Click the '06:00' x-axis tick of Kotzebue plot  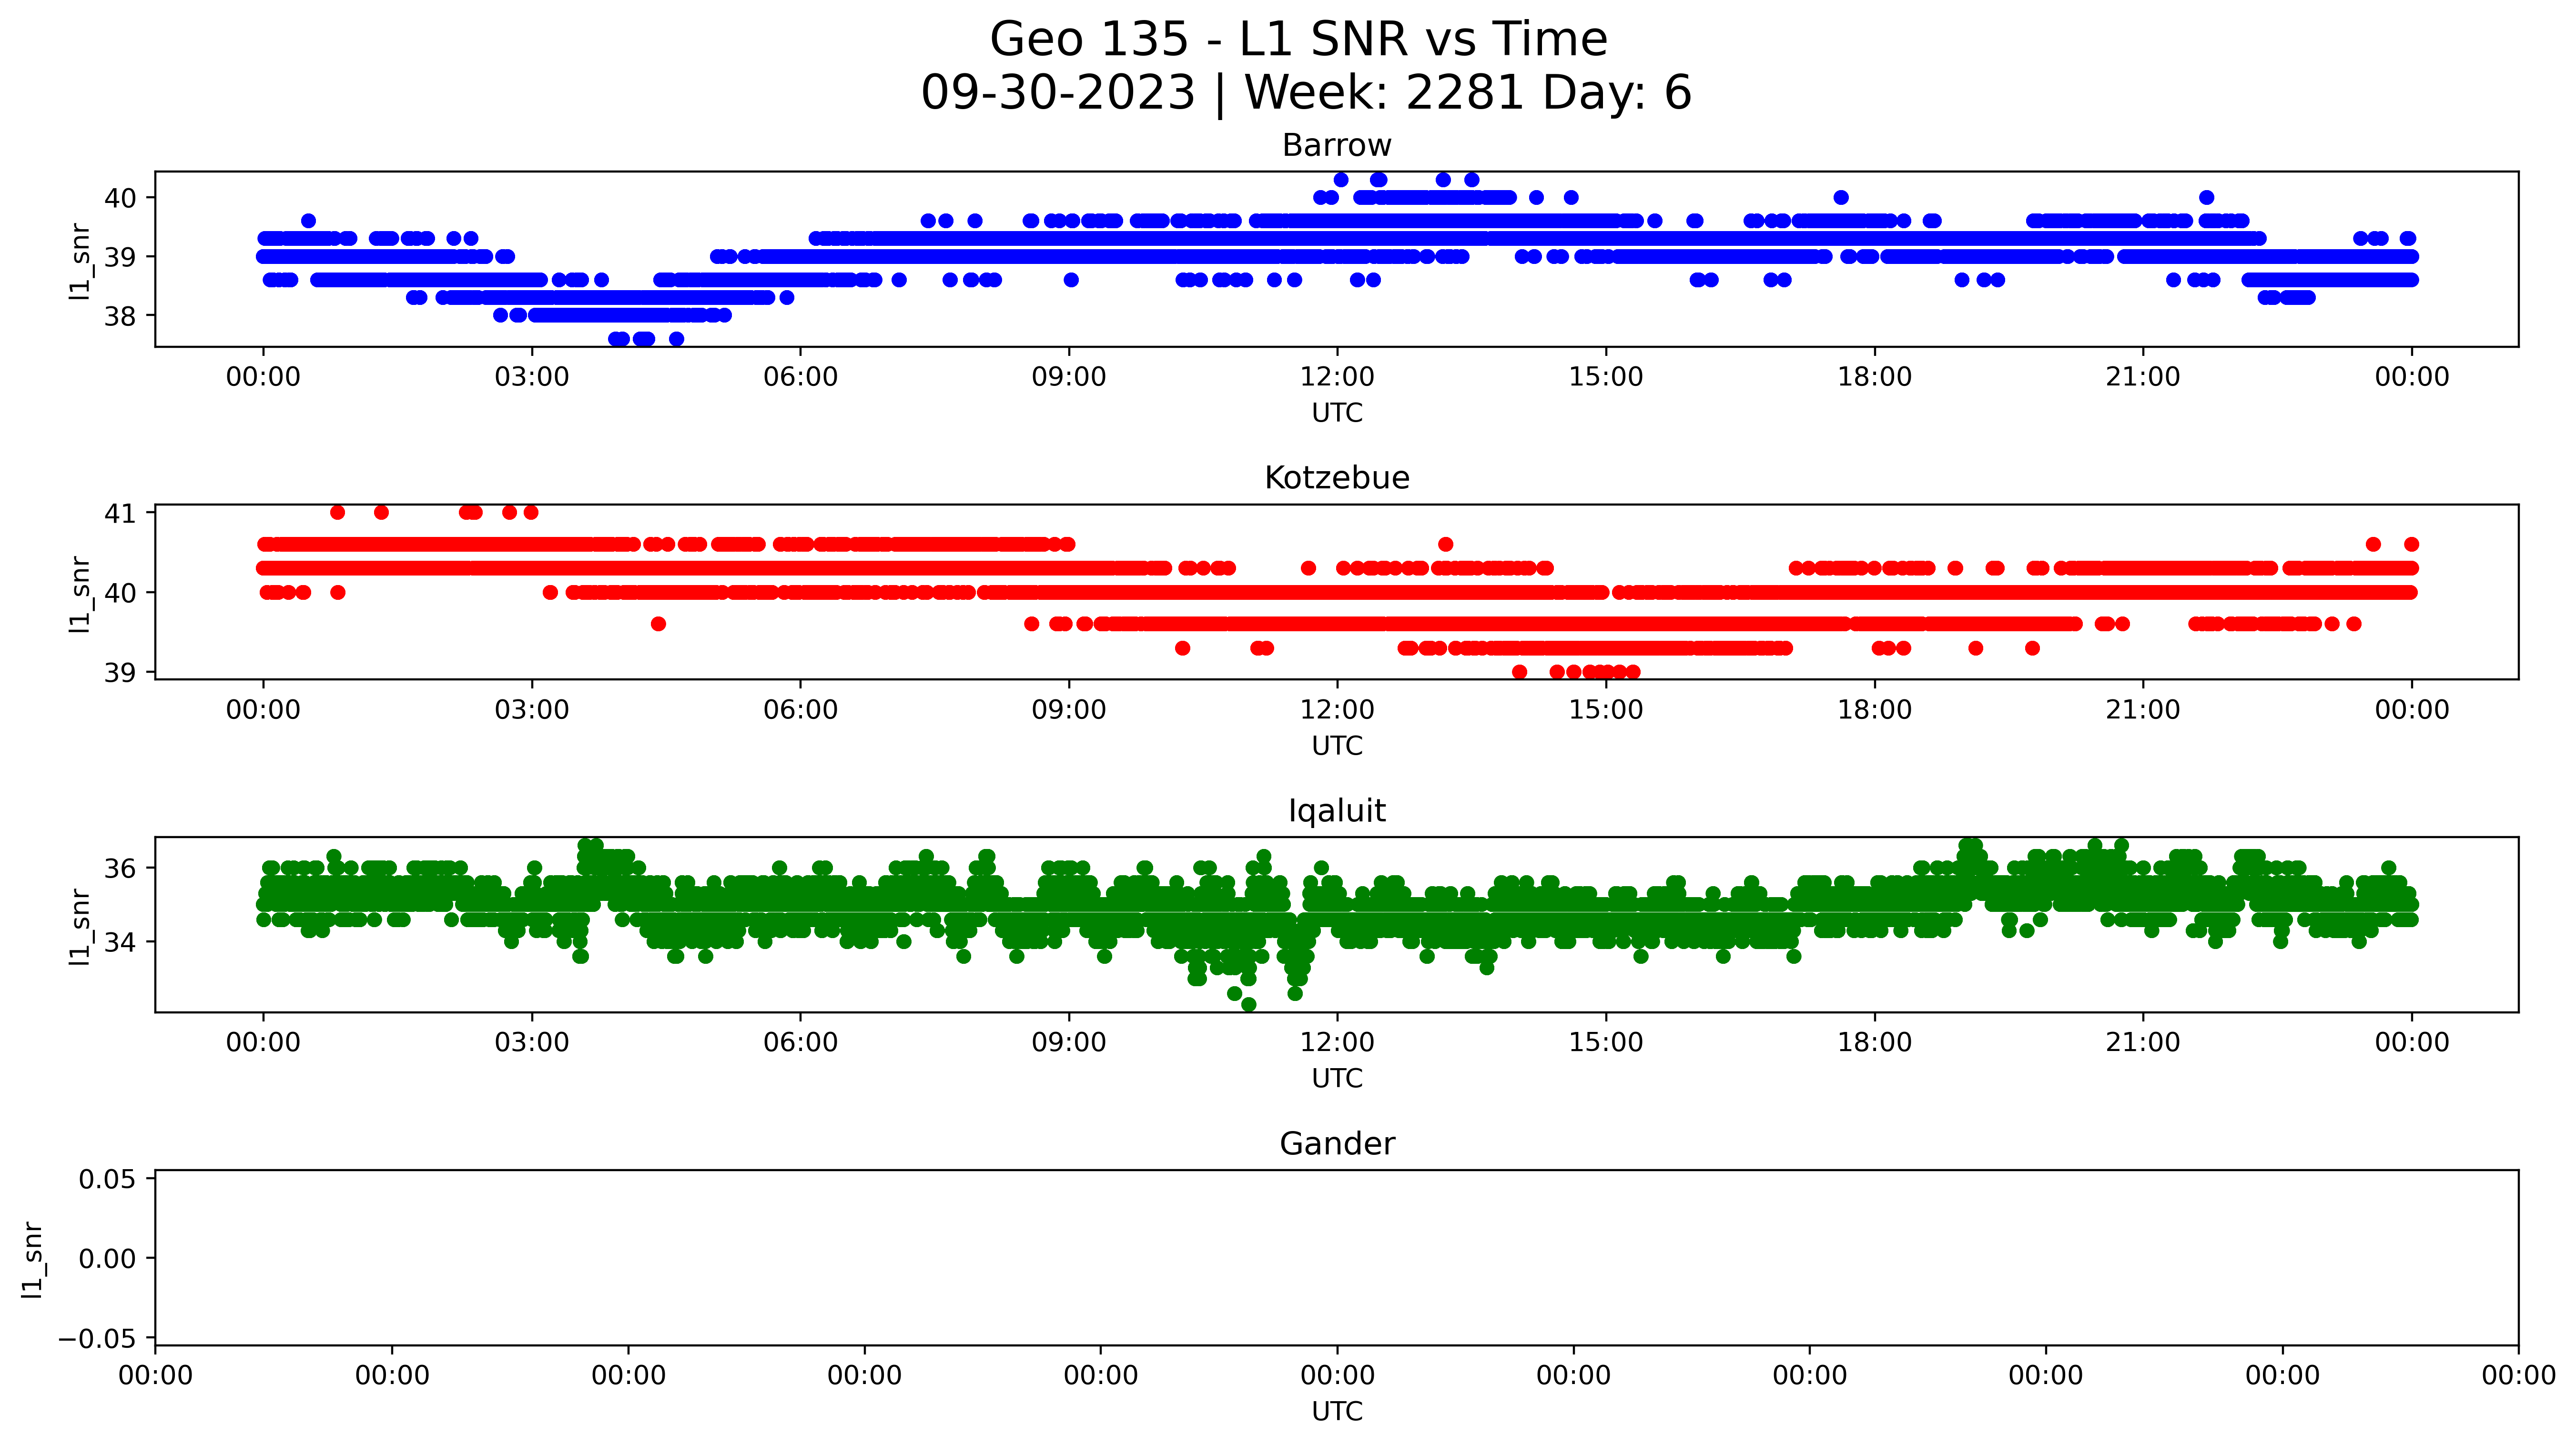tap(801, 711)
